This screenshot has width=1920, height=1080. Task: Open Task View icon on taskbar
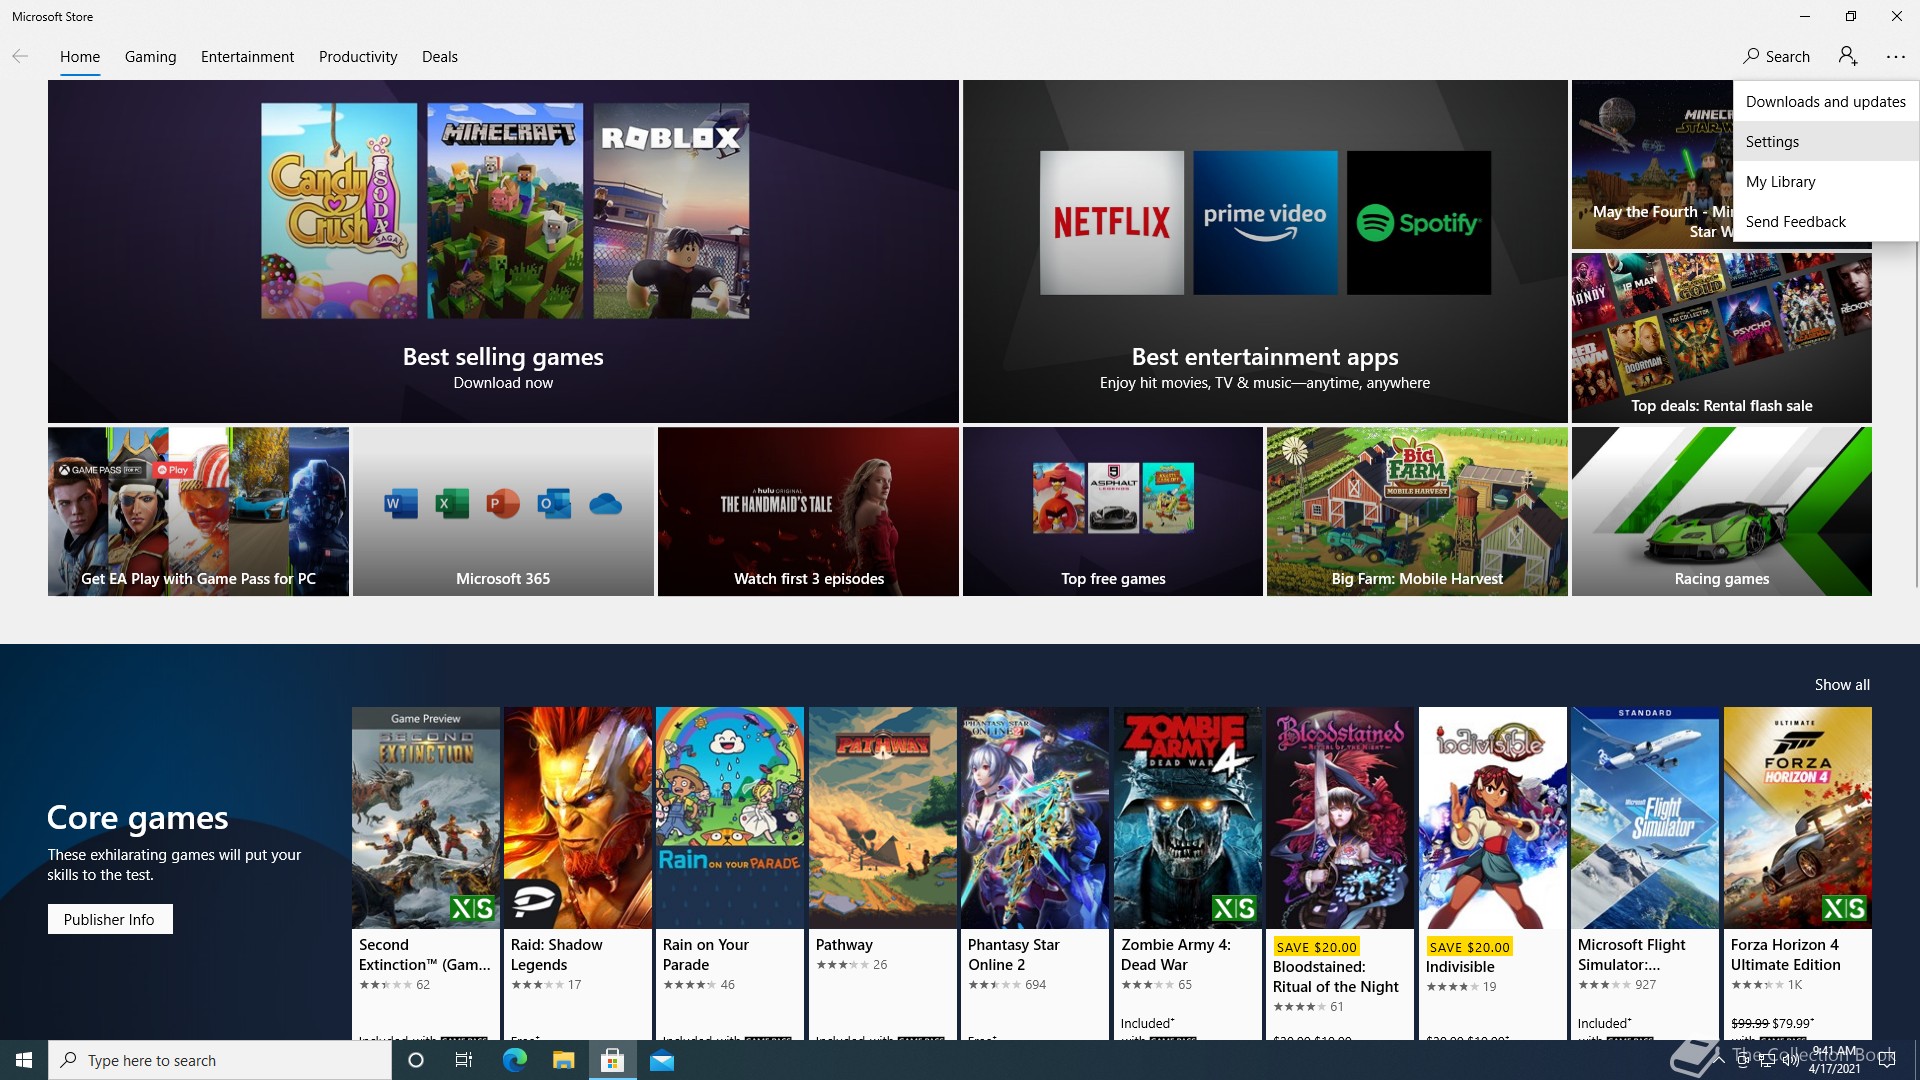pyautogui.click(x=464, y=1060)
